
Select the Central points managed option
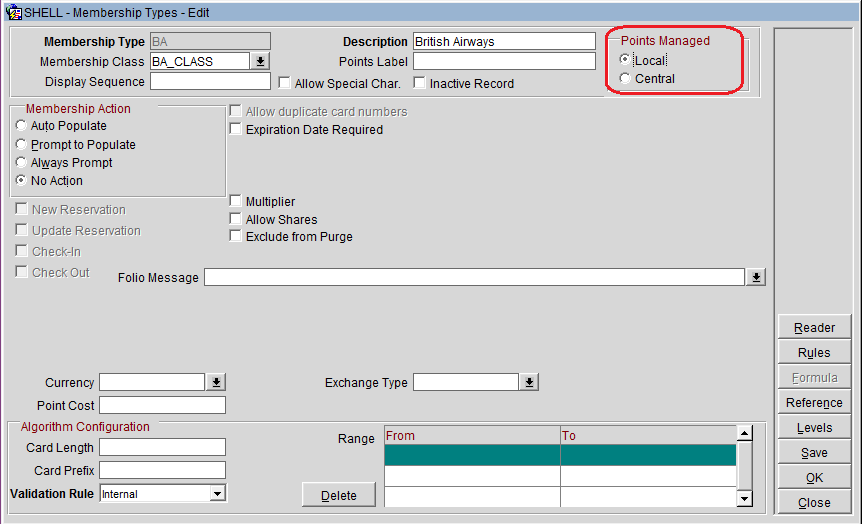(626, 79)
